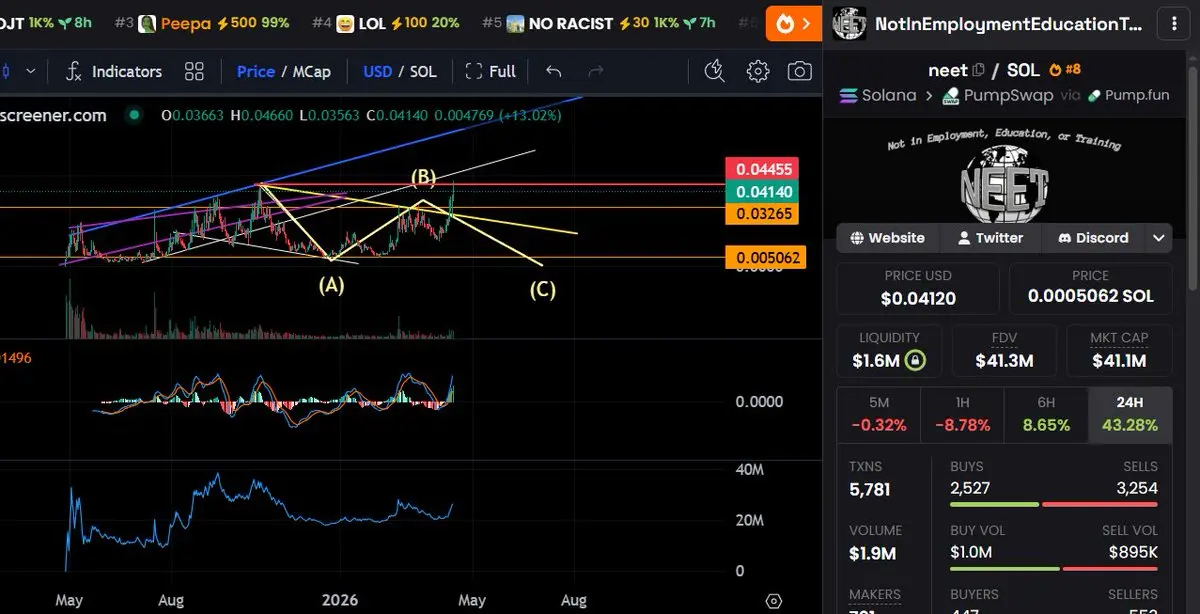1200x614 pixels.
Task: Click the LOL laughing emoji token icon
Action: (345, 23)
